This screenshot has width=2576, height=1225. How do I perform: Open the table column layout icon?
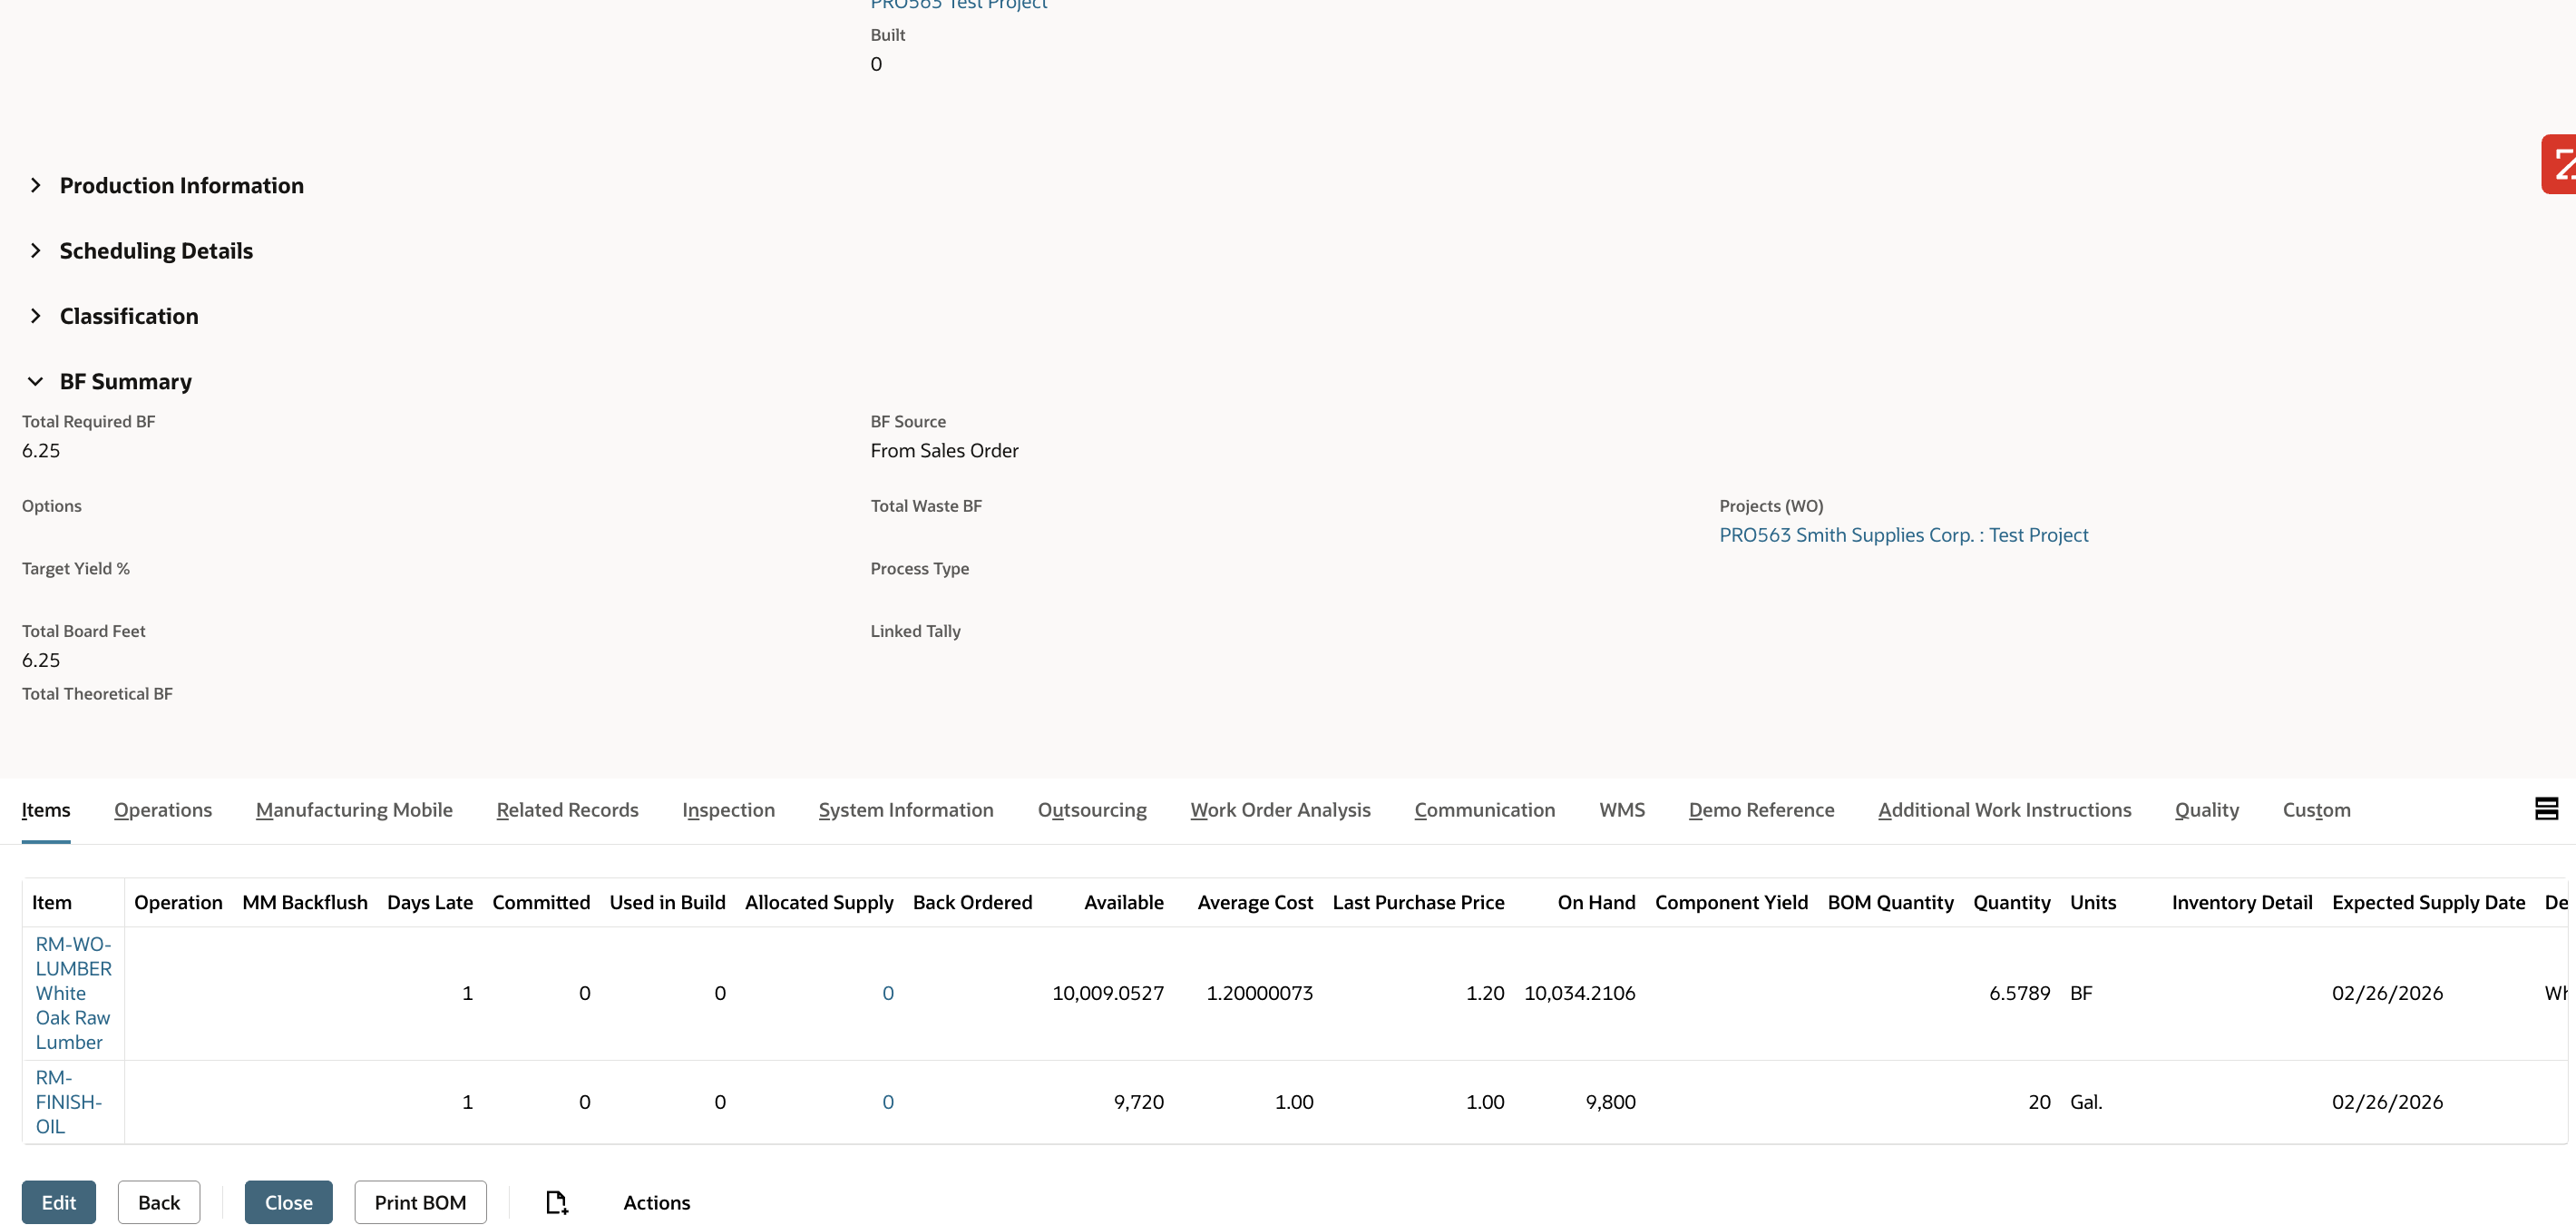pos(2546,809)
